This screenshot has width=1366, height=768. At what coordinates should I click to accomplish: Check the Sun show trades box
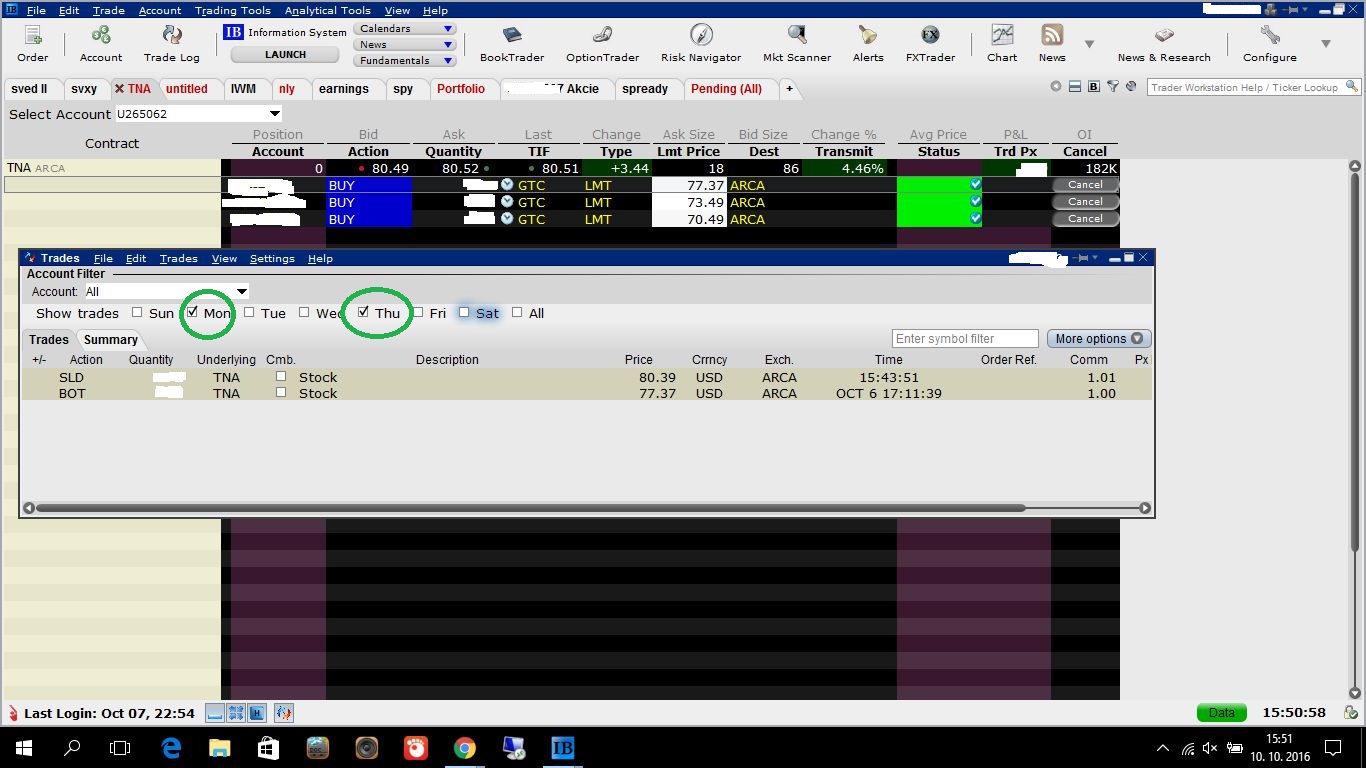coord(137,312)
